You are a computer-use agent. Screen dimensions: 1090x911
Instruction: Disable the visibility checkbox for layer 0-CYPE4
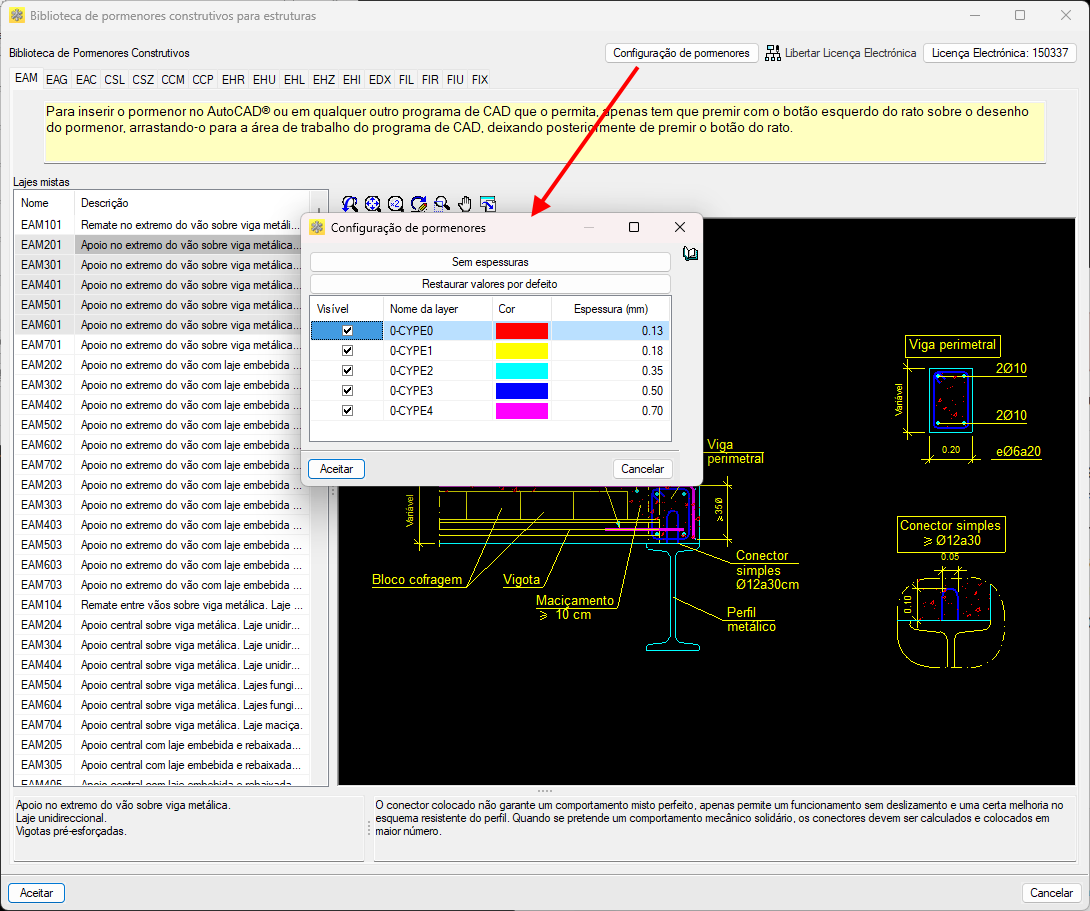[x=347, y=411]
